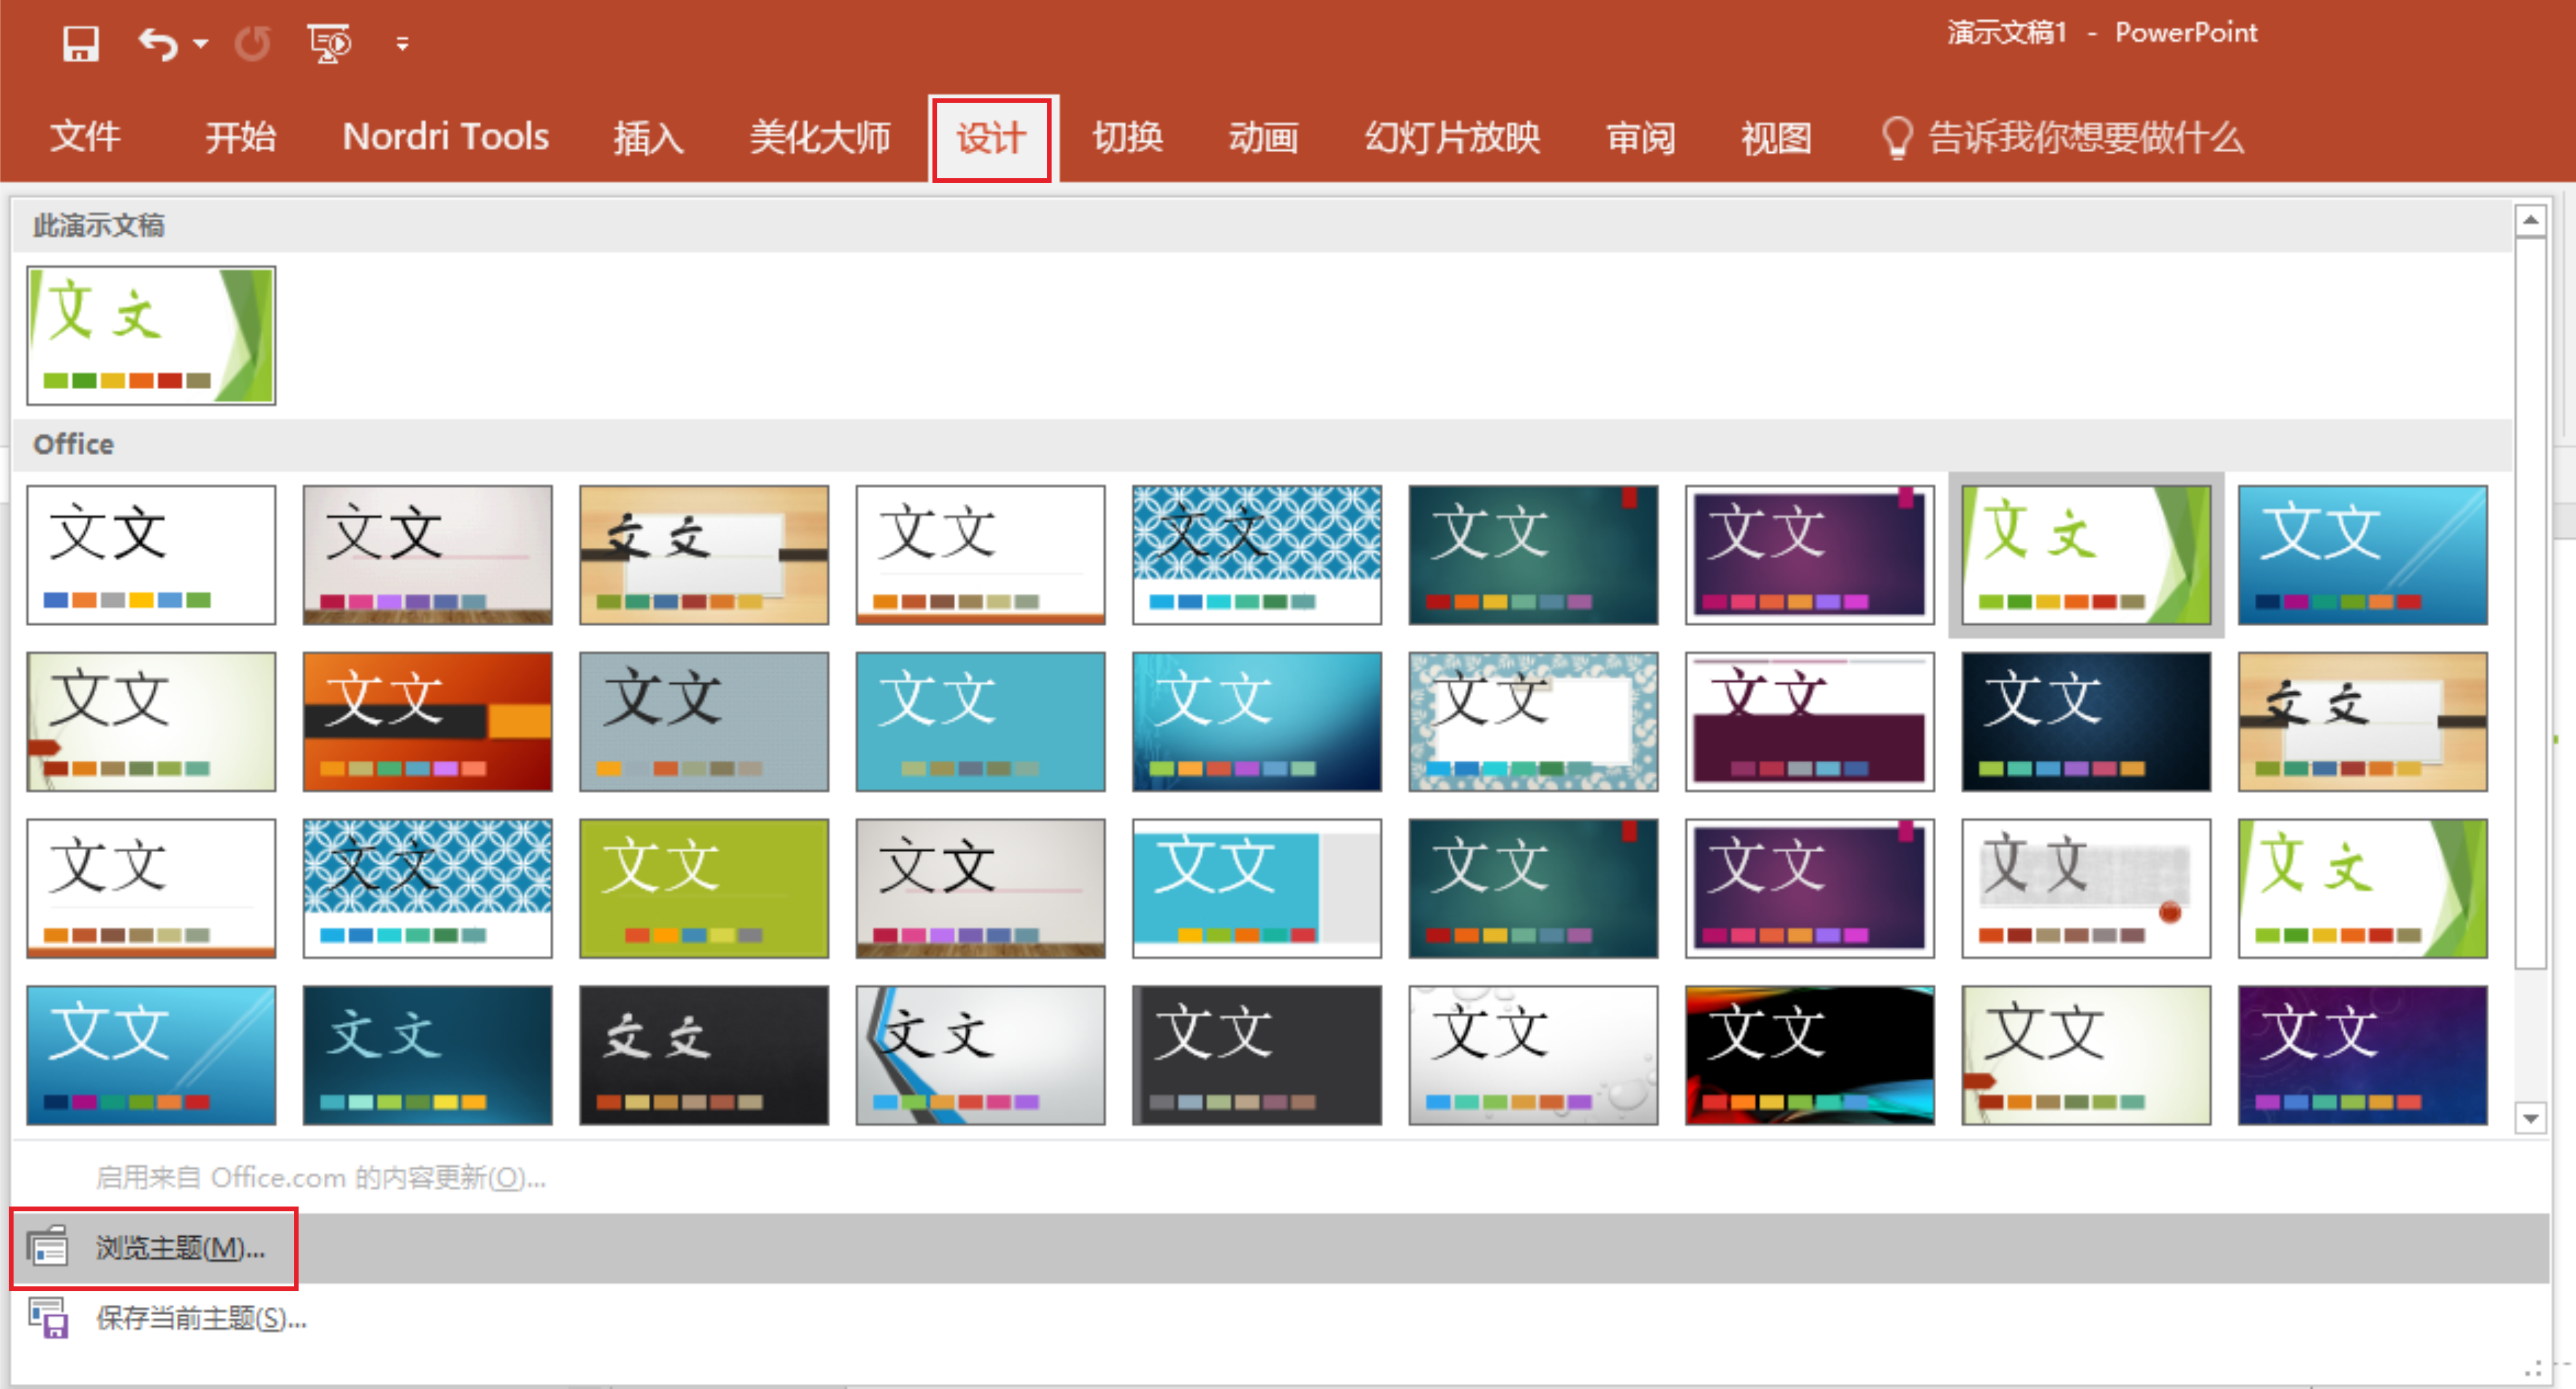This screenshot has width=2576, height=1389.
Task: Choose 保存当前主题(S)... option
Action: (x=200, y=1318)
